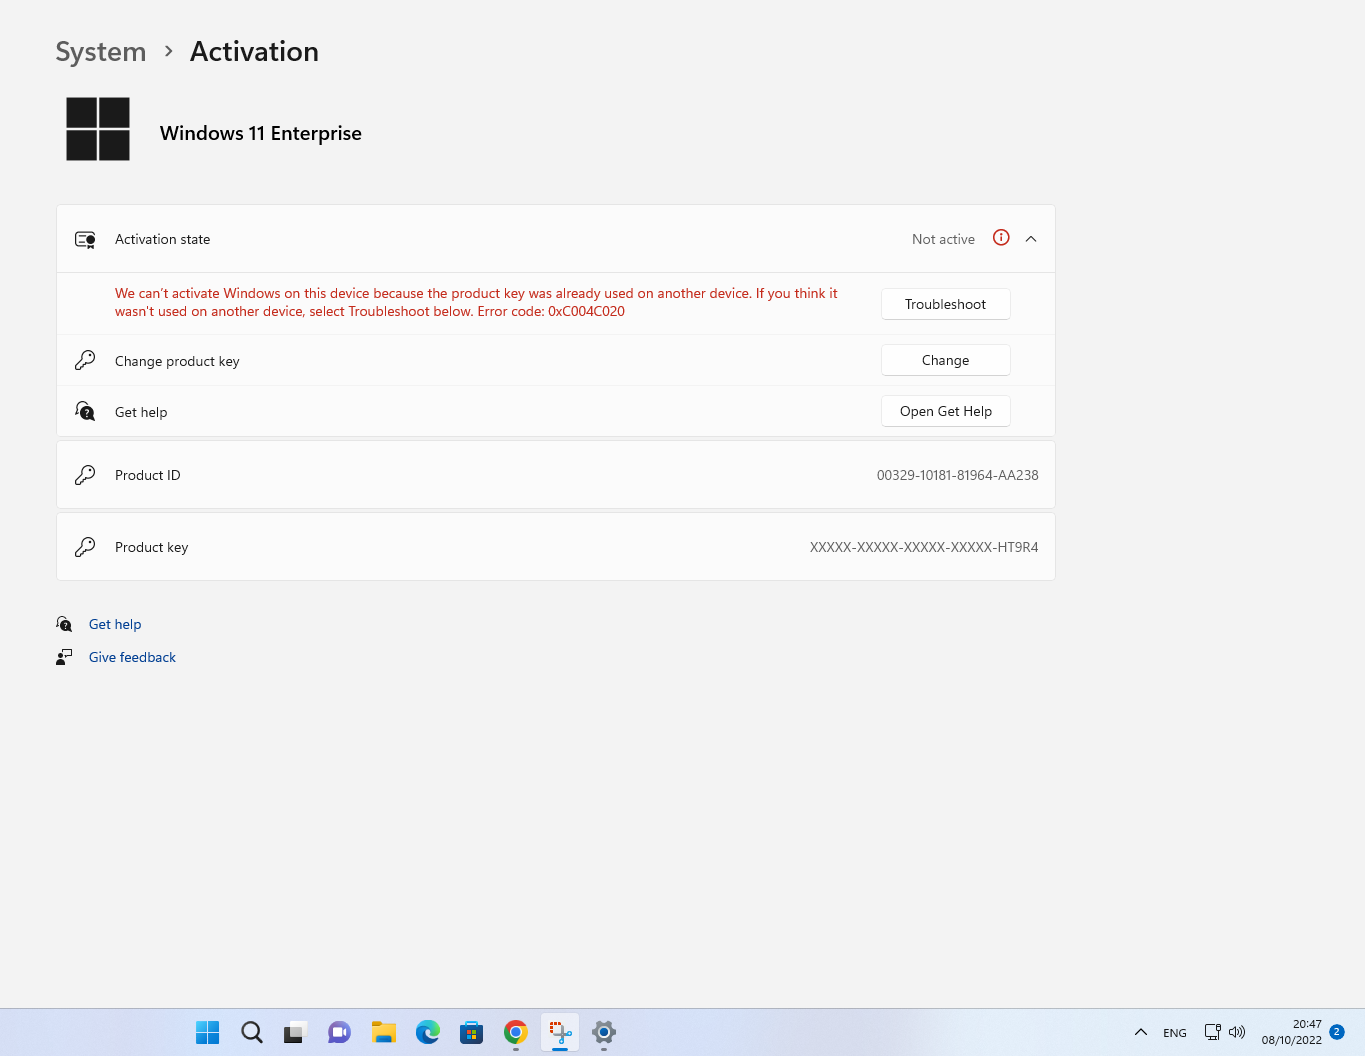
Task: Click the key icon beside Change product key
Action: click(x=85, y=360)
